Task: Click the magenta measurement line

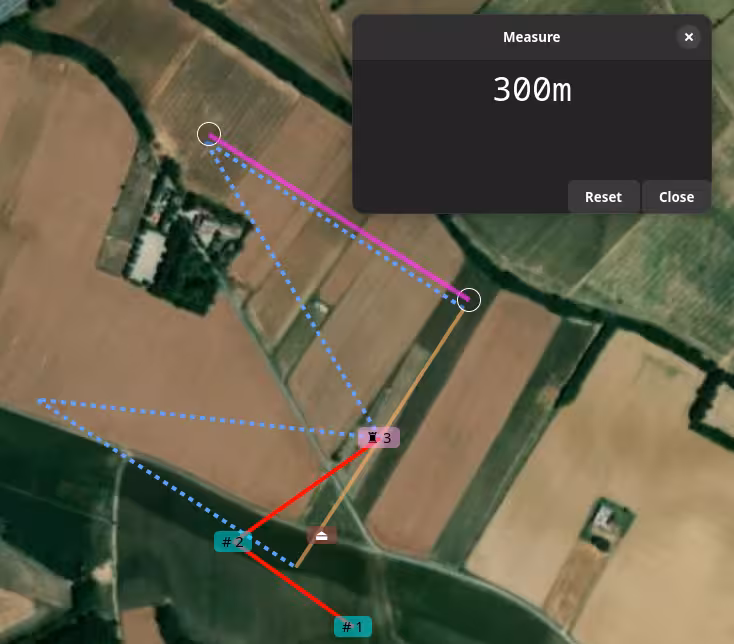Action: point(339,217)
